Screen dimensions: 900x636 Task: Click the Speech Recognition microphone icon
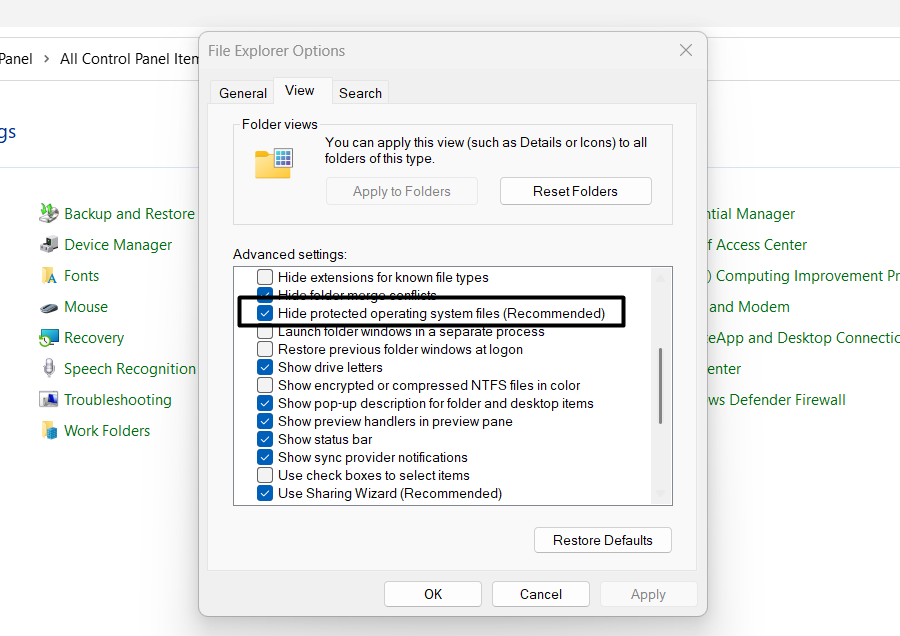coord(49,368)
